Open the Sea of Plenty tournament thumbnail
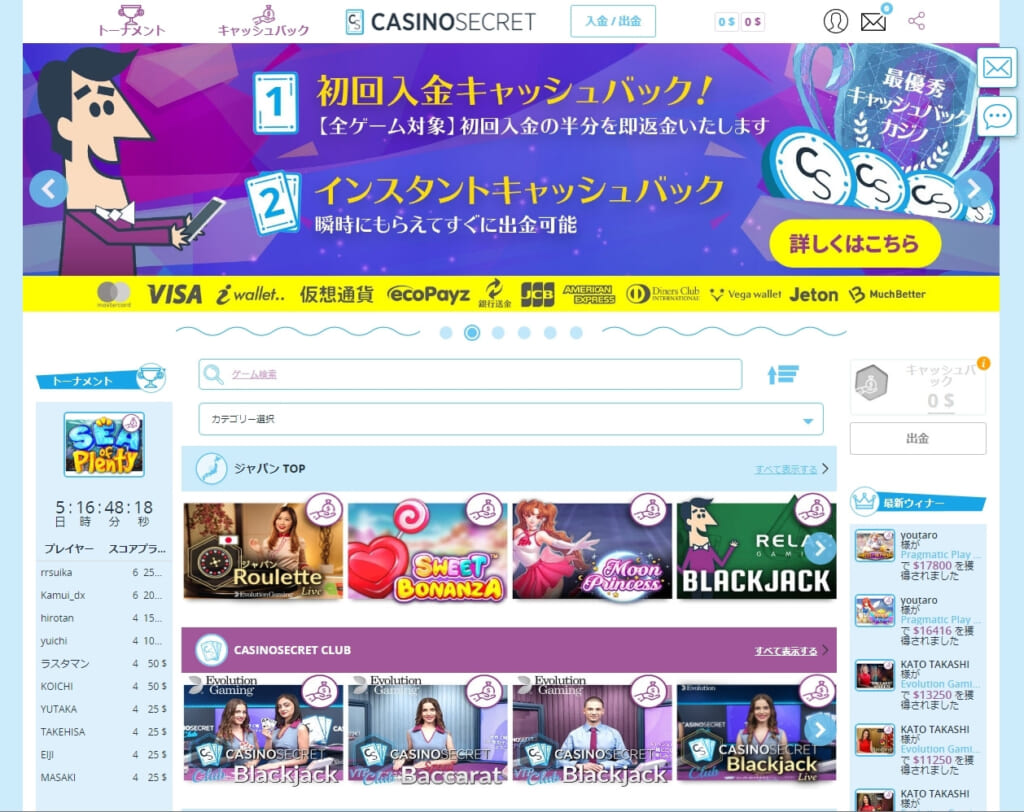The height and width of the screenshot is (812, 1024). pos(104,444)
